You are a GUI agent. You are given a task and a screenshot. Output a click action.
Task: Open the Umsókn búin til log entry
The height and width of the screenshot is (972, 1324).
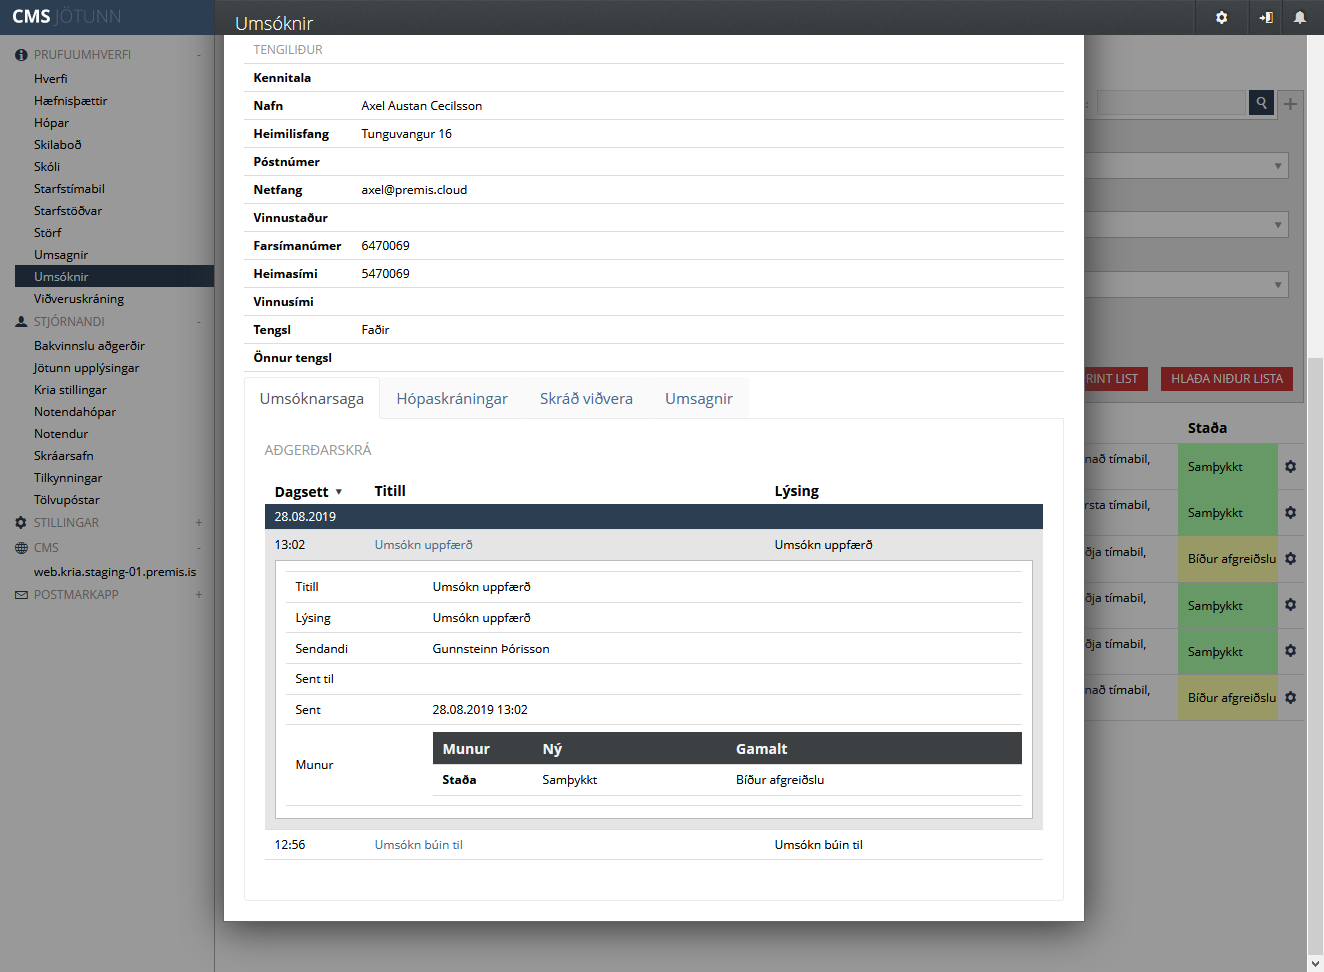pyautogui.click(x=418, y=845)
